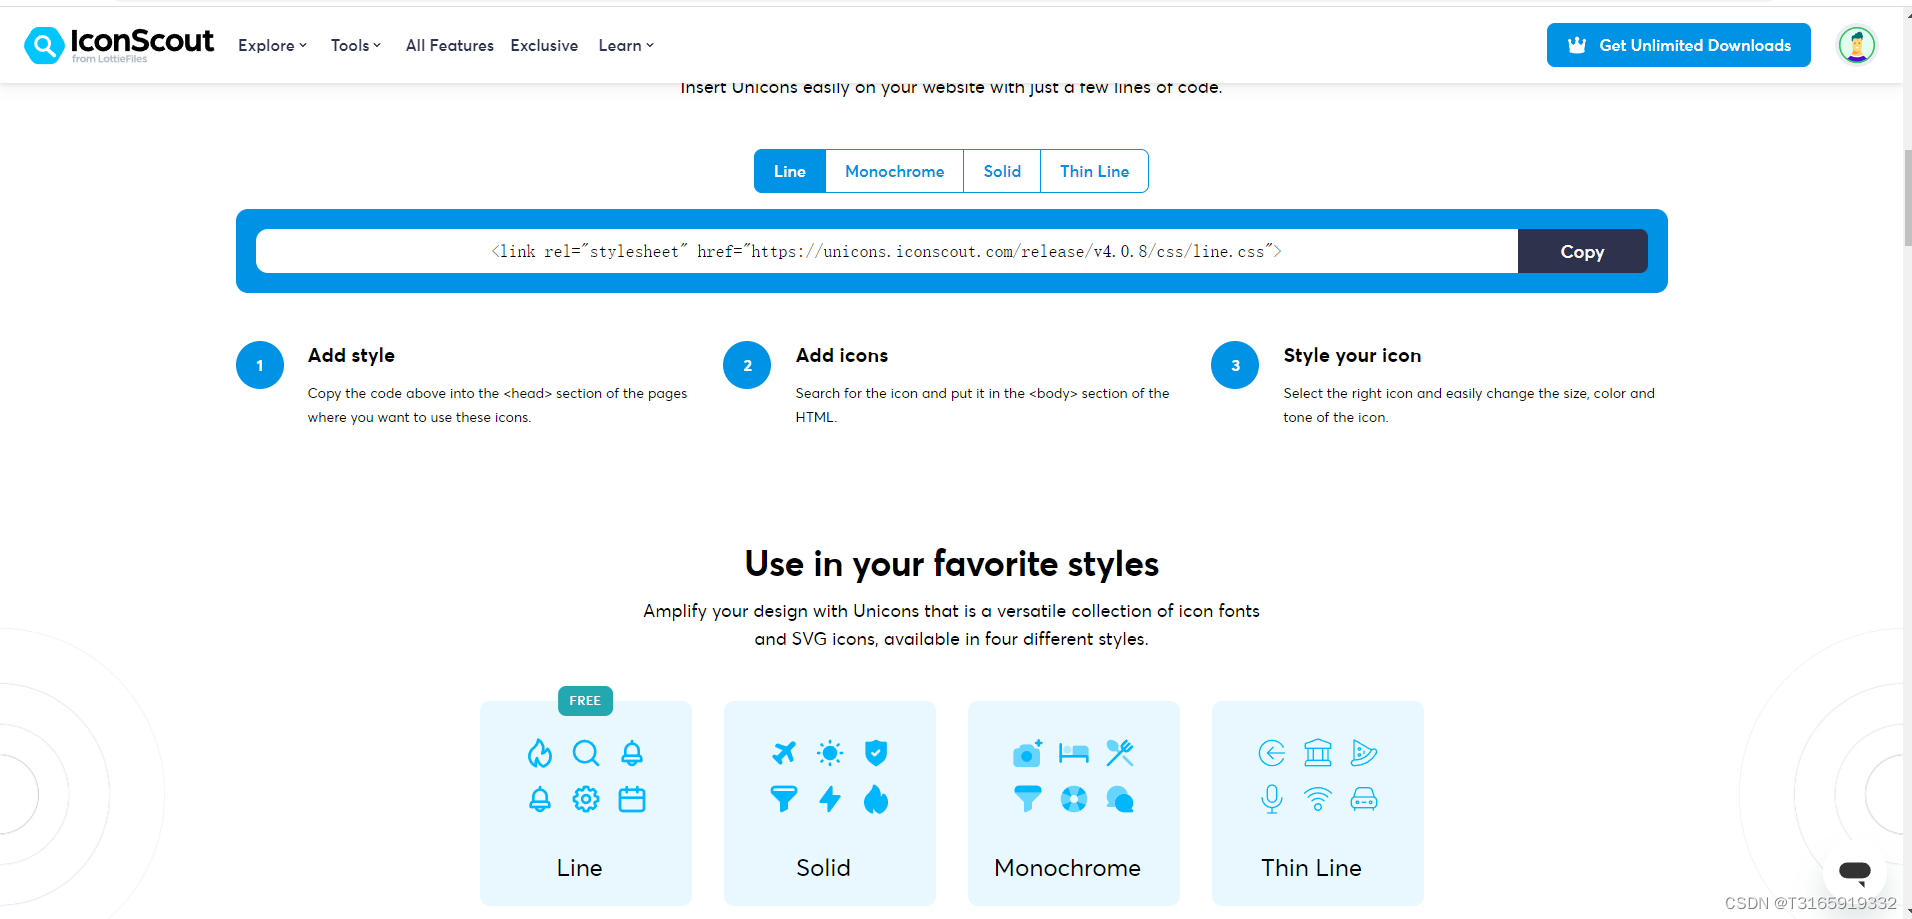Viewport: 1912px width, 919px height.
Task: Switch to the Solid style tab
Action: tap(1002, 171)
